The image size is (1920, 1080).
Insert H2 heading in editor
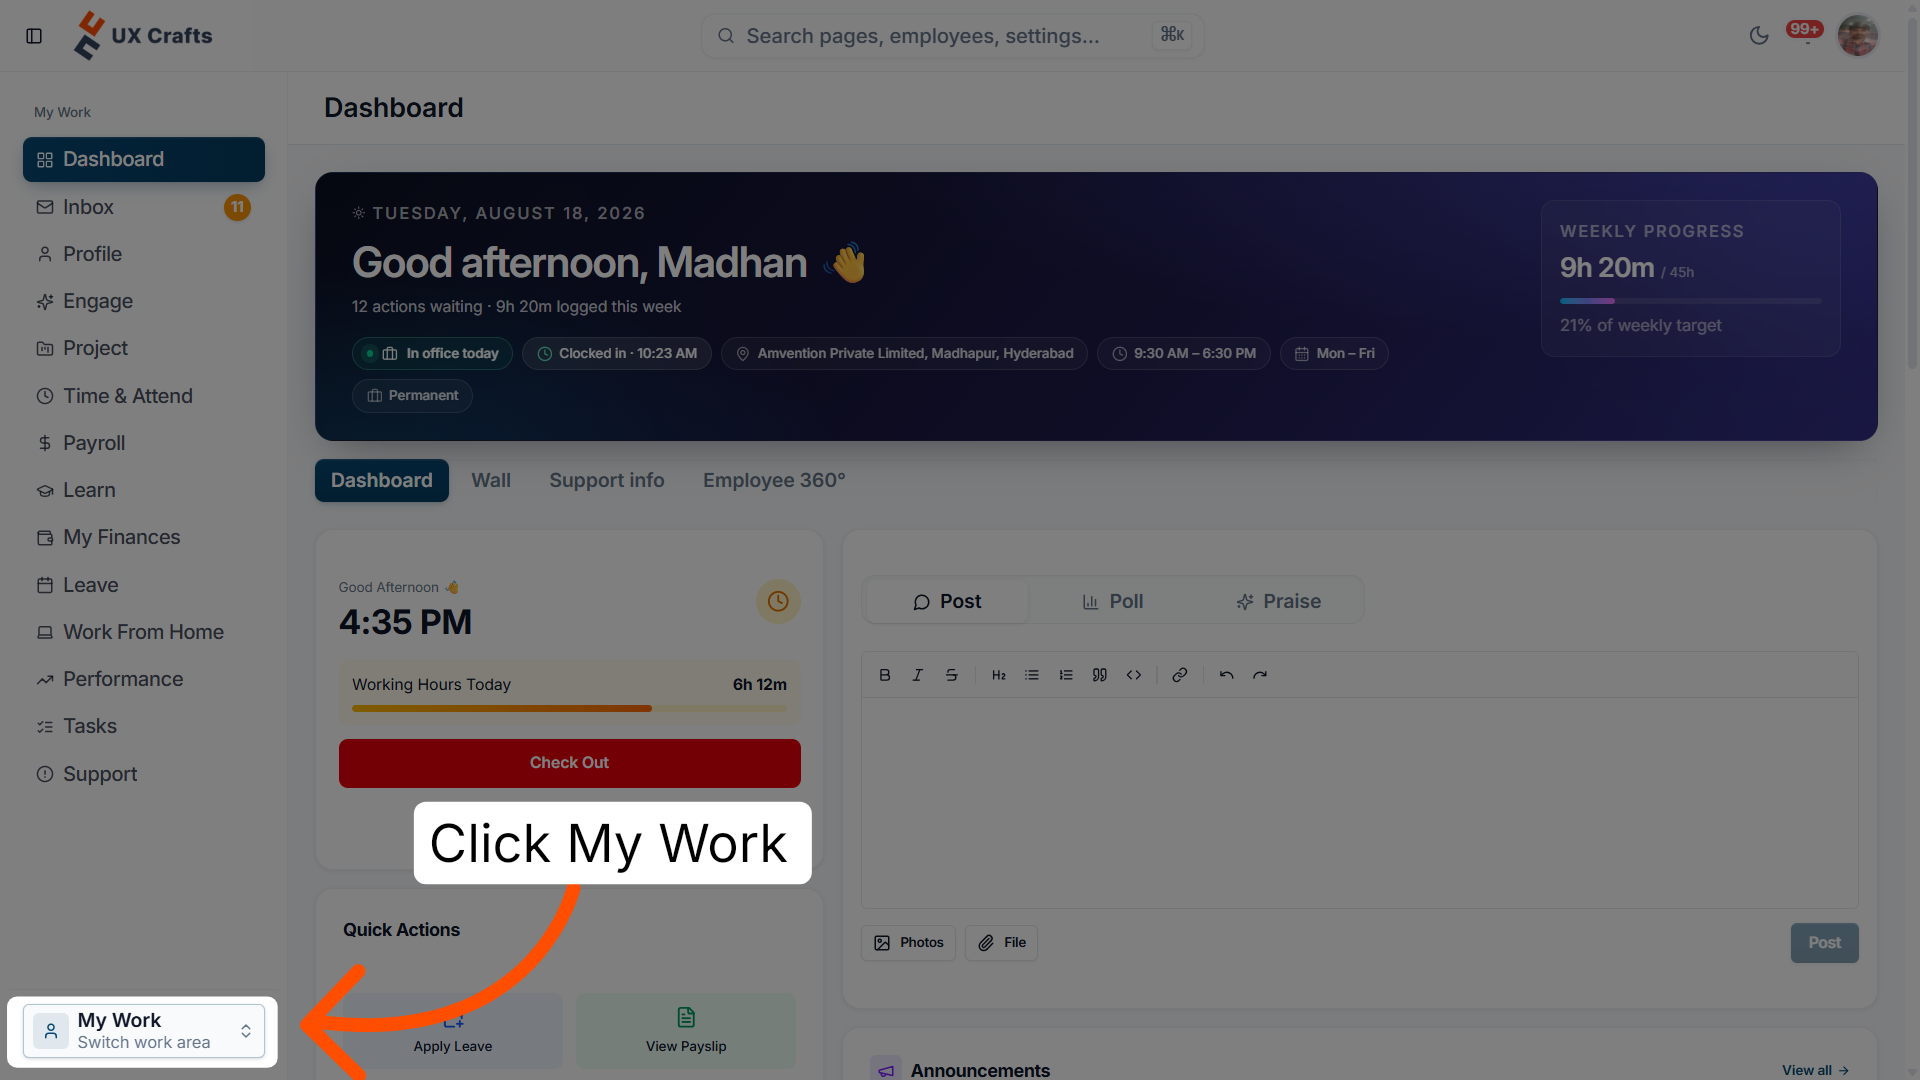pyautogui.click(x=999, y=675)
